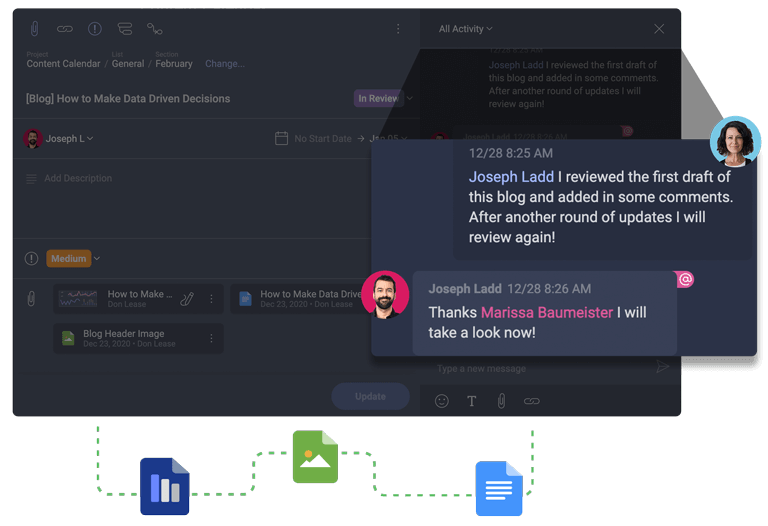Image resolution: width=768 pixels, height=526 pixels.
Task: Click the blue chart file icon below
Action: pyautogui.click(x=165, y=486)
